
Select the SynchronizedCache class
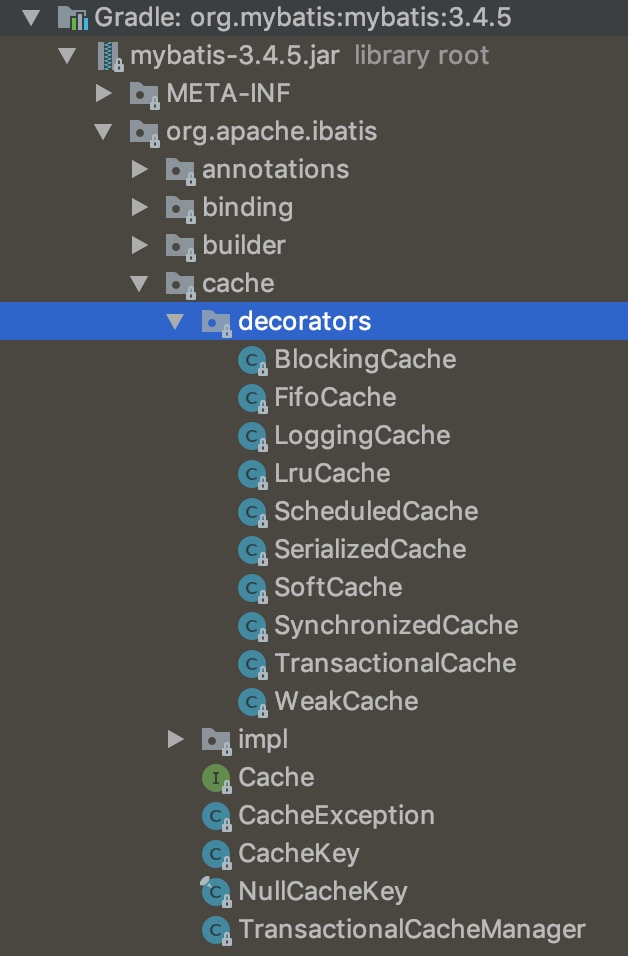396,625
